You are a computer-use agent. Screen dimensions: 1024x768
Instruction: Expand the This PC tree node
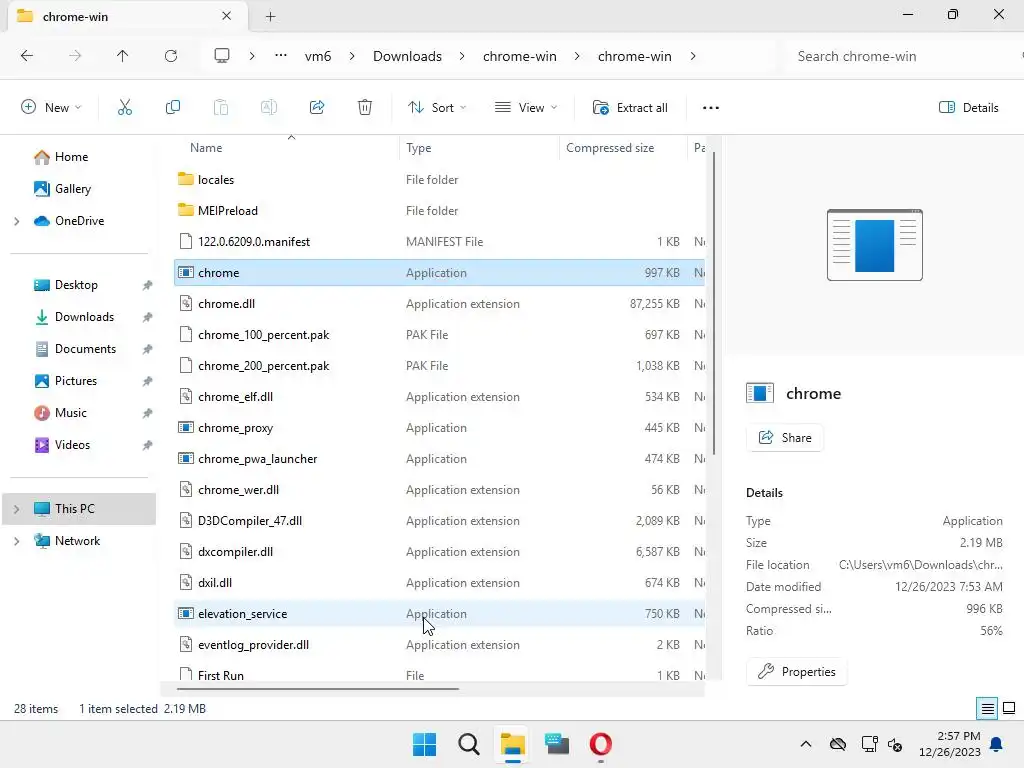tap(16, 509)
